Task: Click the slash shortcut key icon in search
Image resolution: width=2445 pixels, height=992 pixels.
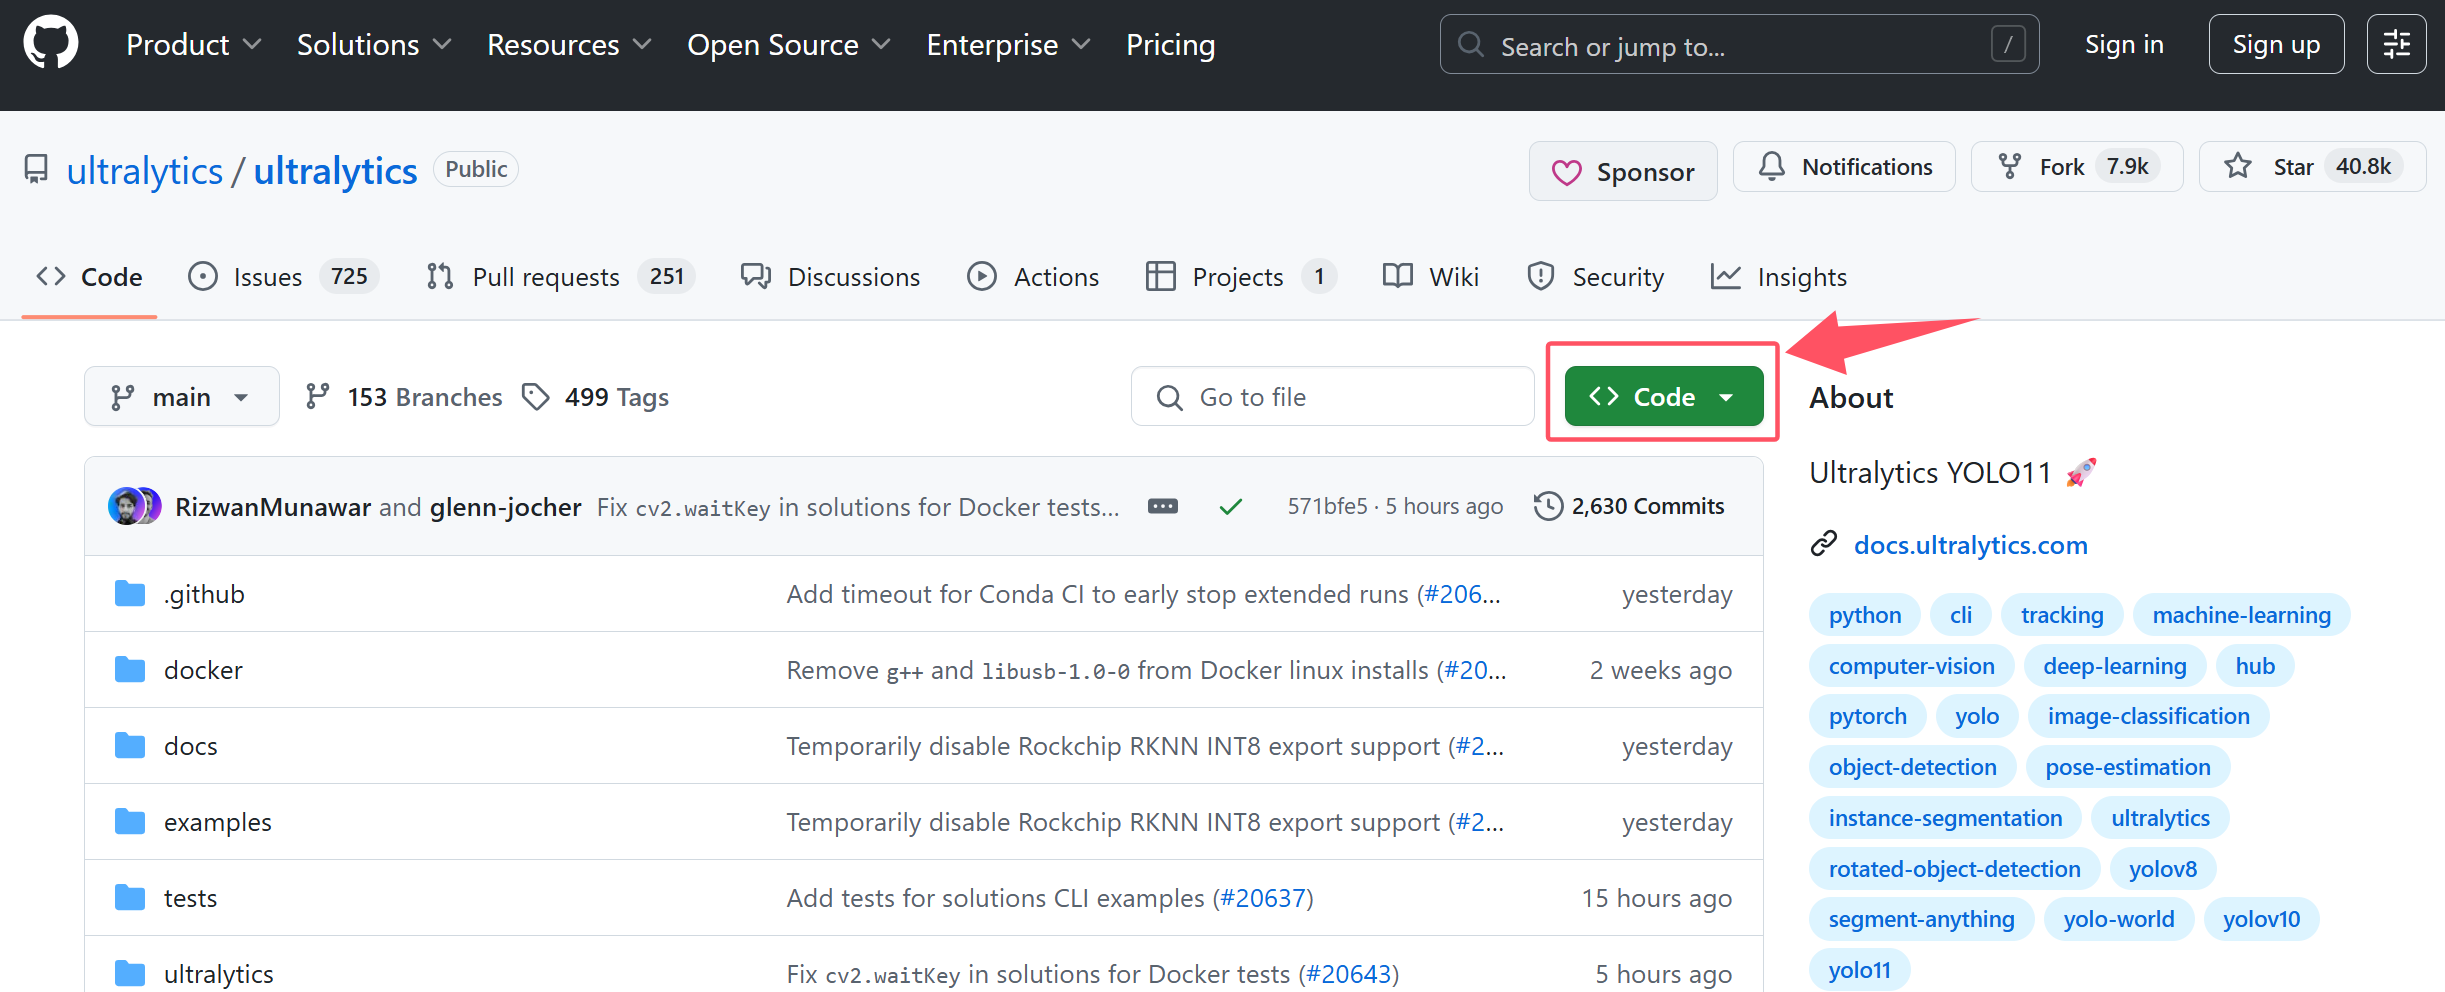Action: (2008, 45)
